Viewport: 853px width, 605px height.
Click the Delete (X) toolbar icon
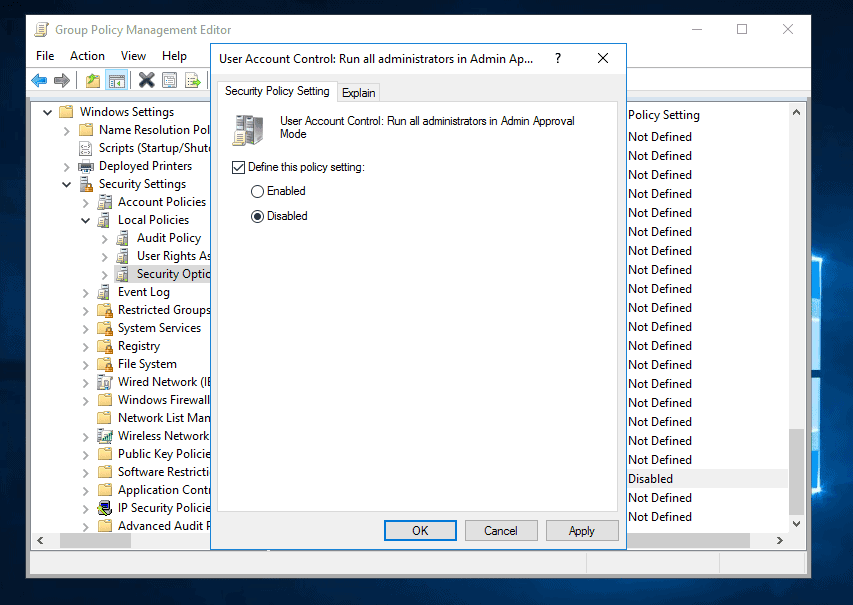[147, 80]
